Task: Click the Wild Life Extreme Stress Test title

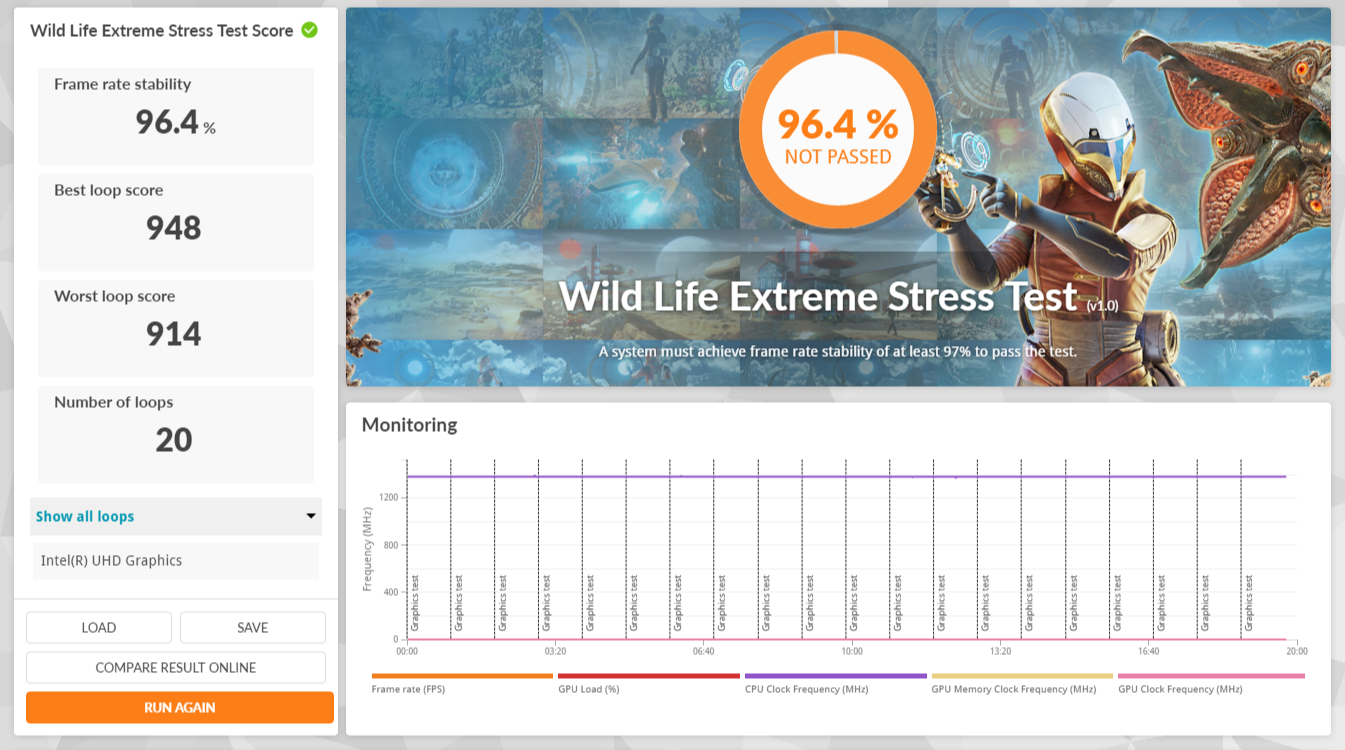Action: coord(818,297)
